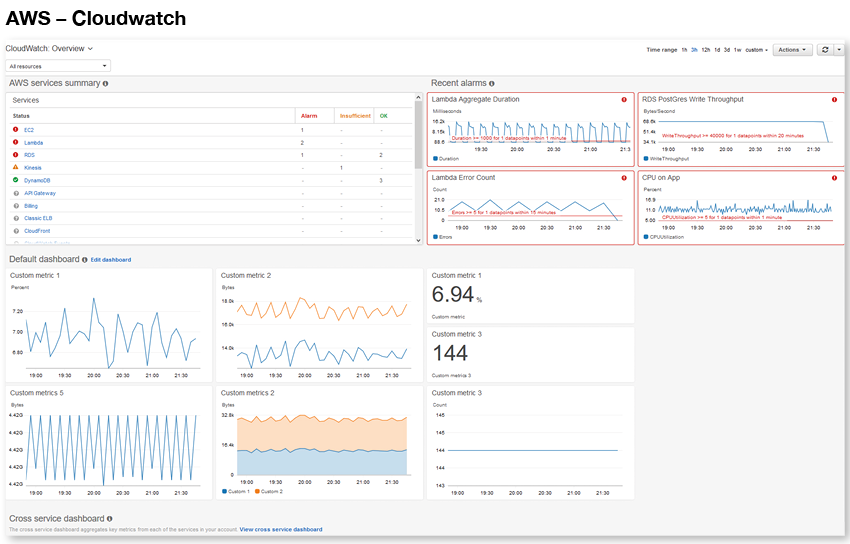
Task: Click the Status column header
Action: 21,116
